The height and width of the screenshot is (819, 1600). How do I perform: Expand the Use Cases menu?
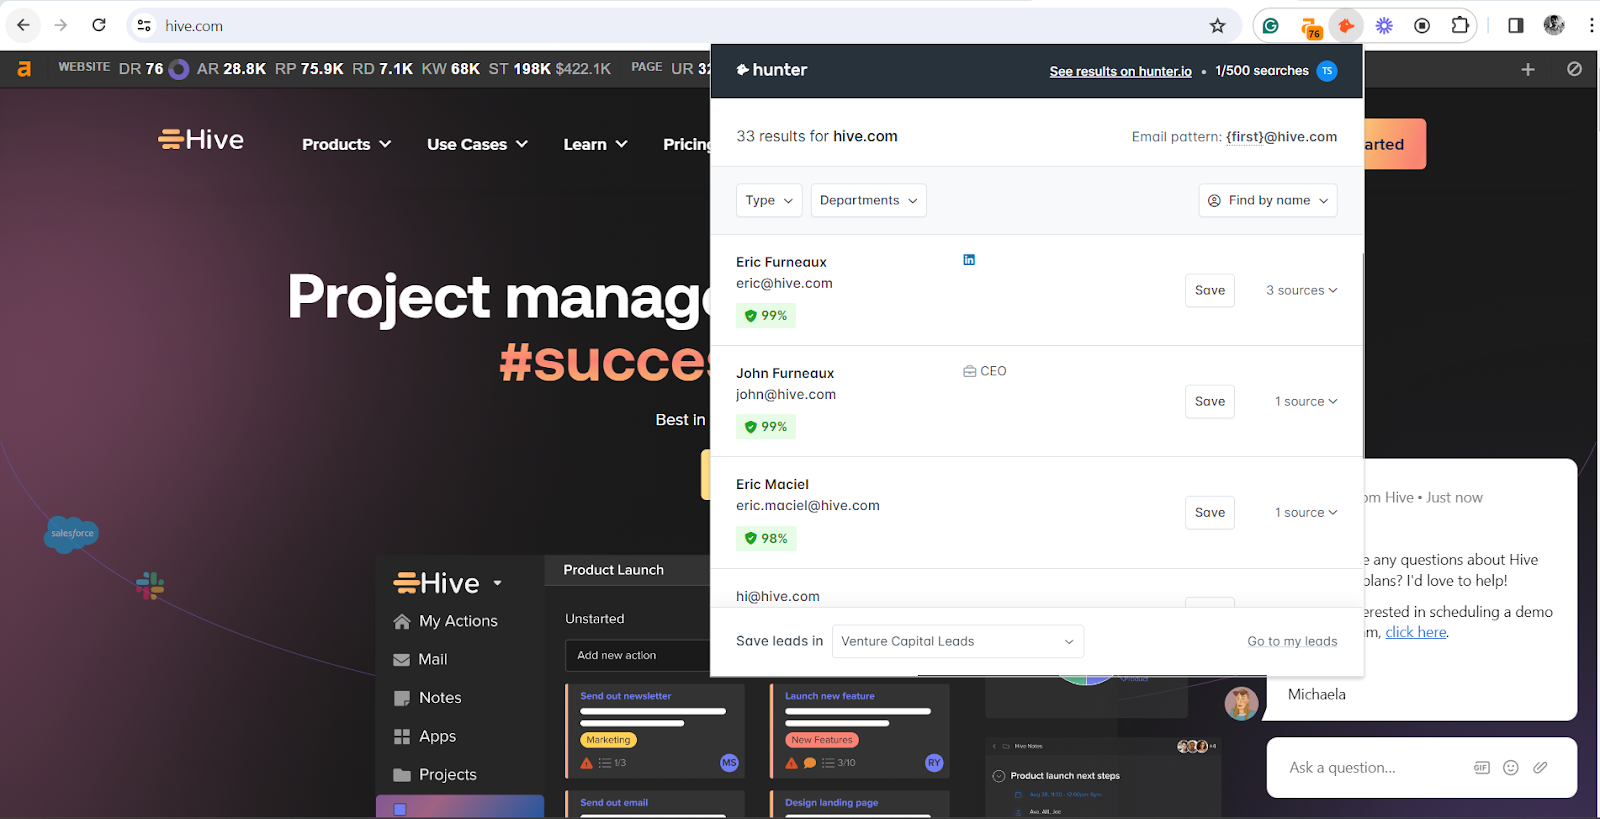pyautogui.click(x=477, y=144)
